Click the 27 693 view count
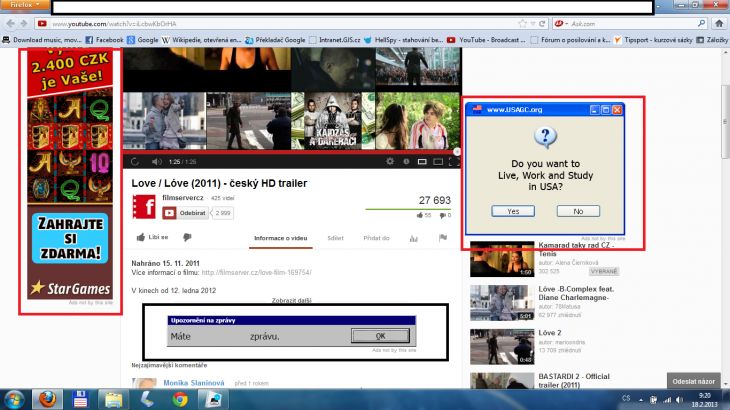The height and width of the screenshot is (410, 730). click(434, 201)
